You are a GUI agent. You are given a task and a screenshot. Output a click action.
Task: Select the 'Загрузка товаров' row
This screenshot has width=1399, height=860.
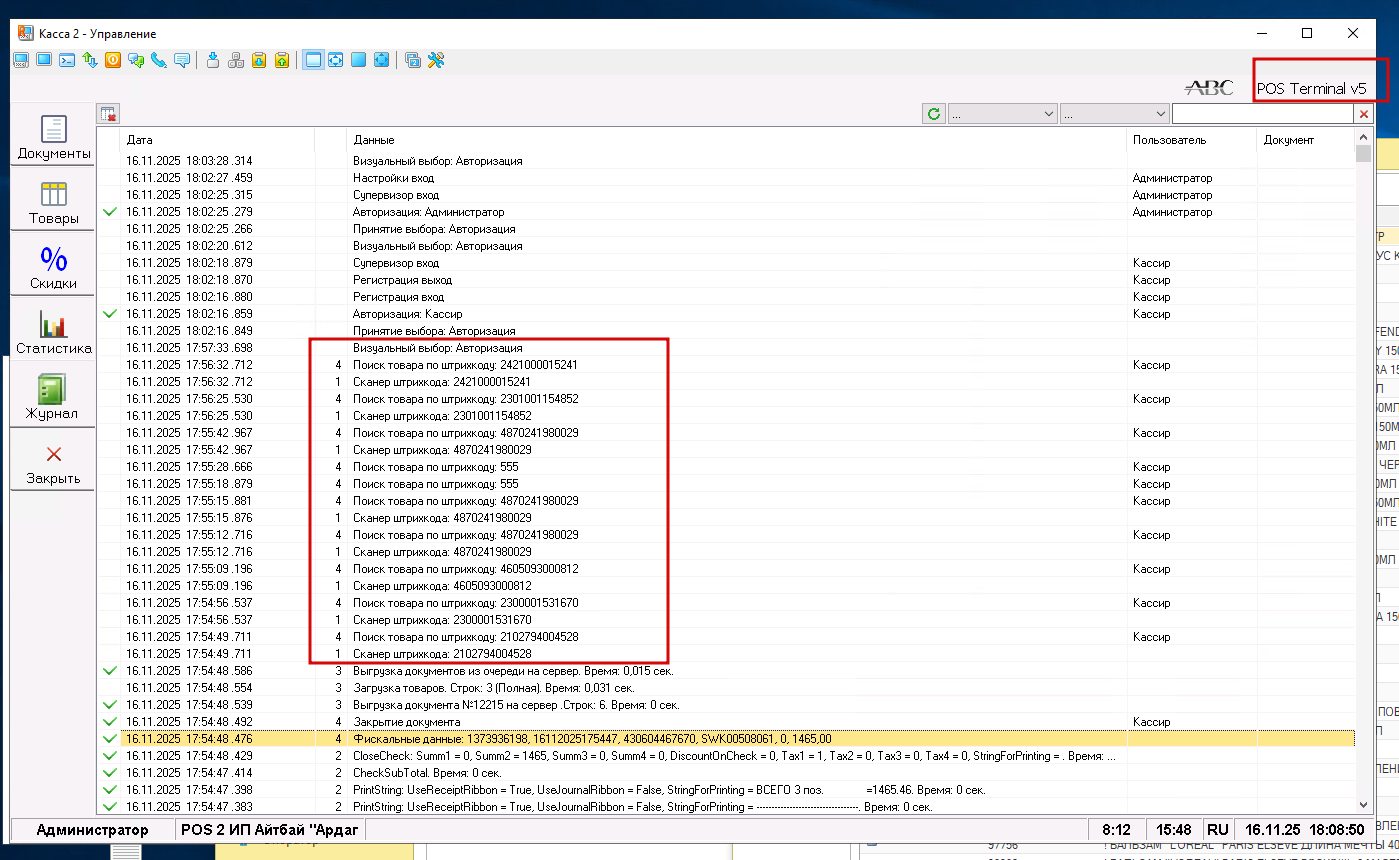point(727,688)
